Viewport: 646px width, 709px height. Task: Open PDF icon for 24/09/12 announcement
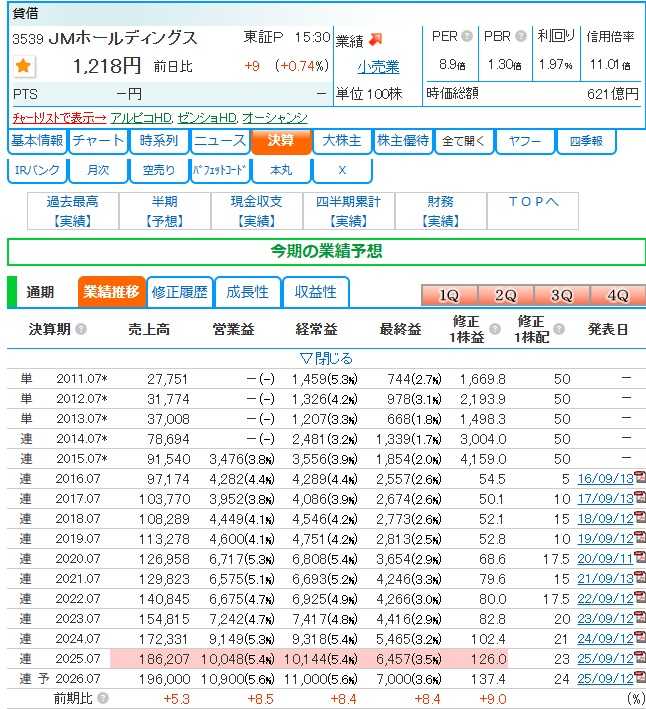coord(640,637)
